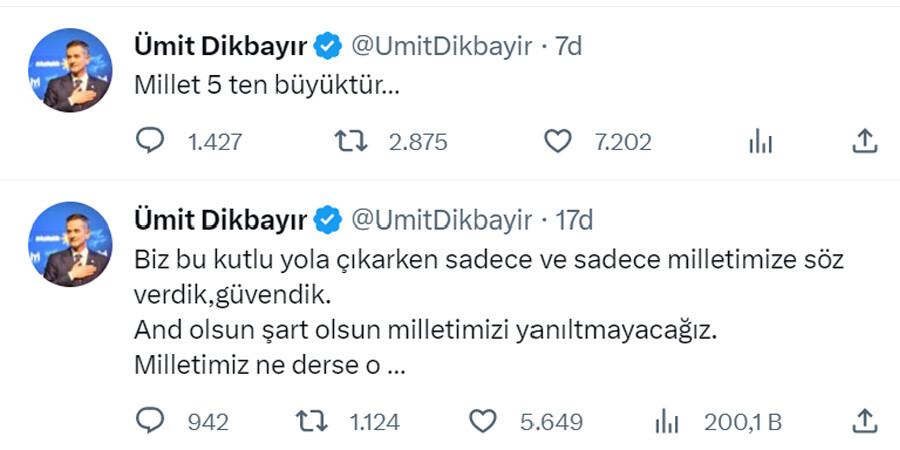Click verified badge on the 17d tweet
Image resolution: width=900 pixels, height=450 pixels.
pos(329,219)
